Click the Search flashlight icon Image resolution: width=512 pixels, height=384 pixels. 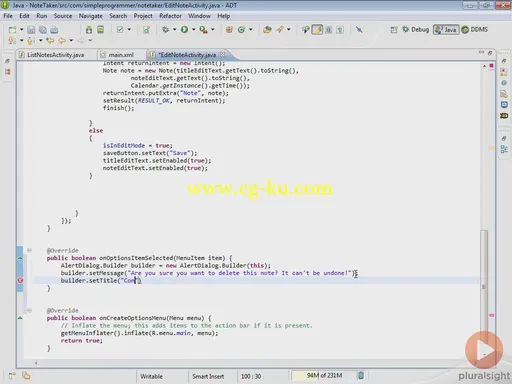(x=280, y=30)
